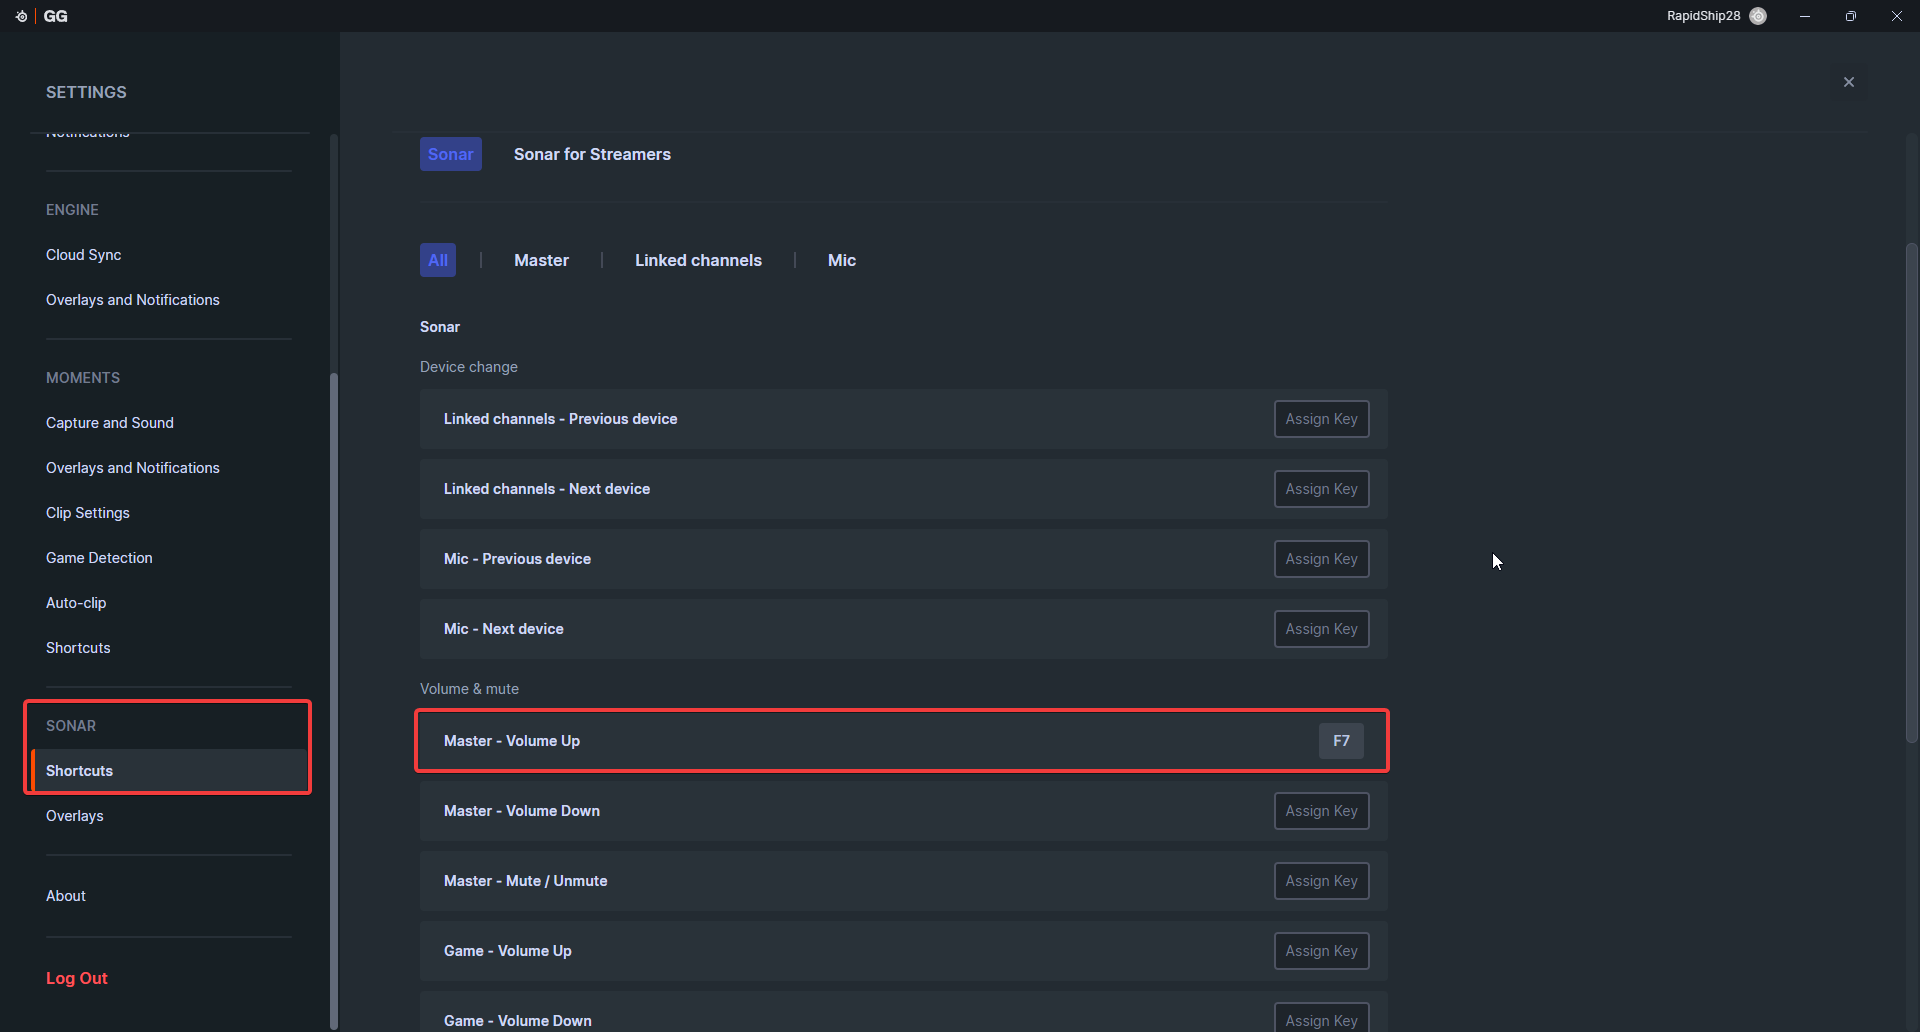Select the Mic - Next device row label
Screen dimensions: 1920x1032
tap(504, 629)
